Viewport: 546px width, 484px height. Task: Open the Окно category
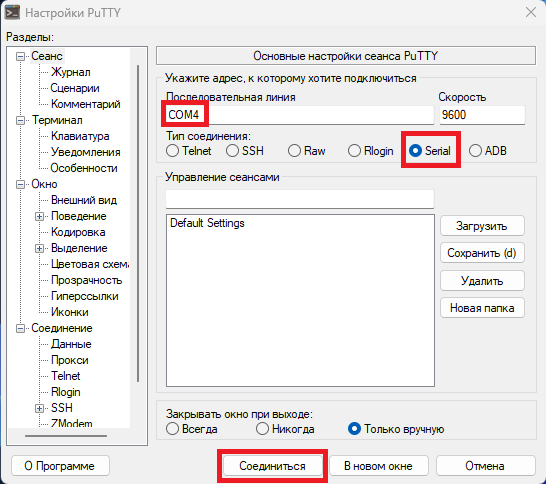(x=44, y=184)
